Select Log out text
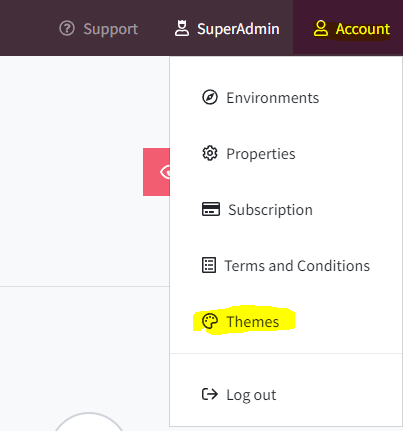Viewport: 403px width, 431px height. coord(251,395)
